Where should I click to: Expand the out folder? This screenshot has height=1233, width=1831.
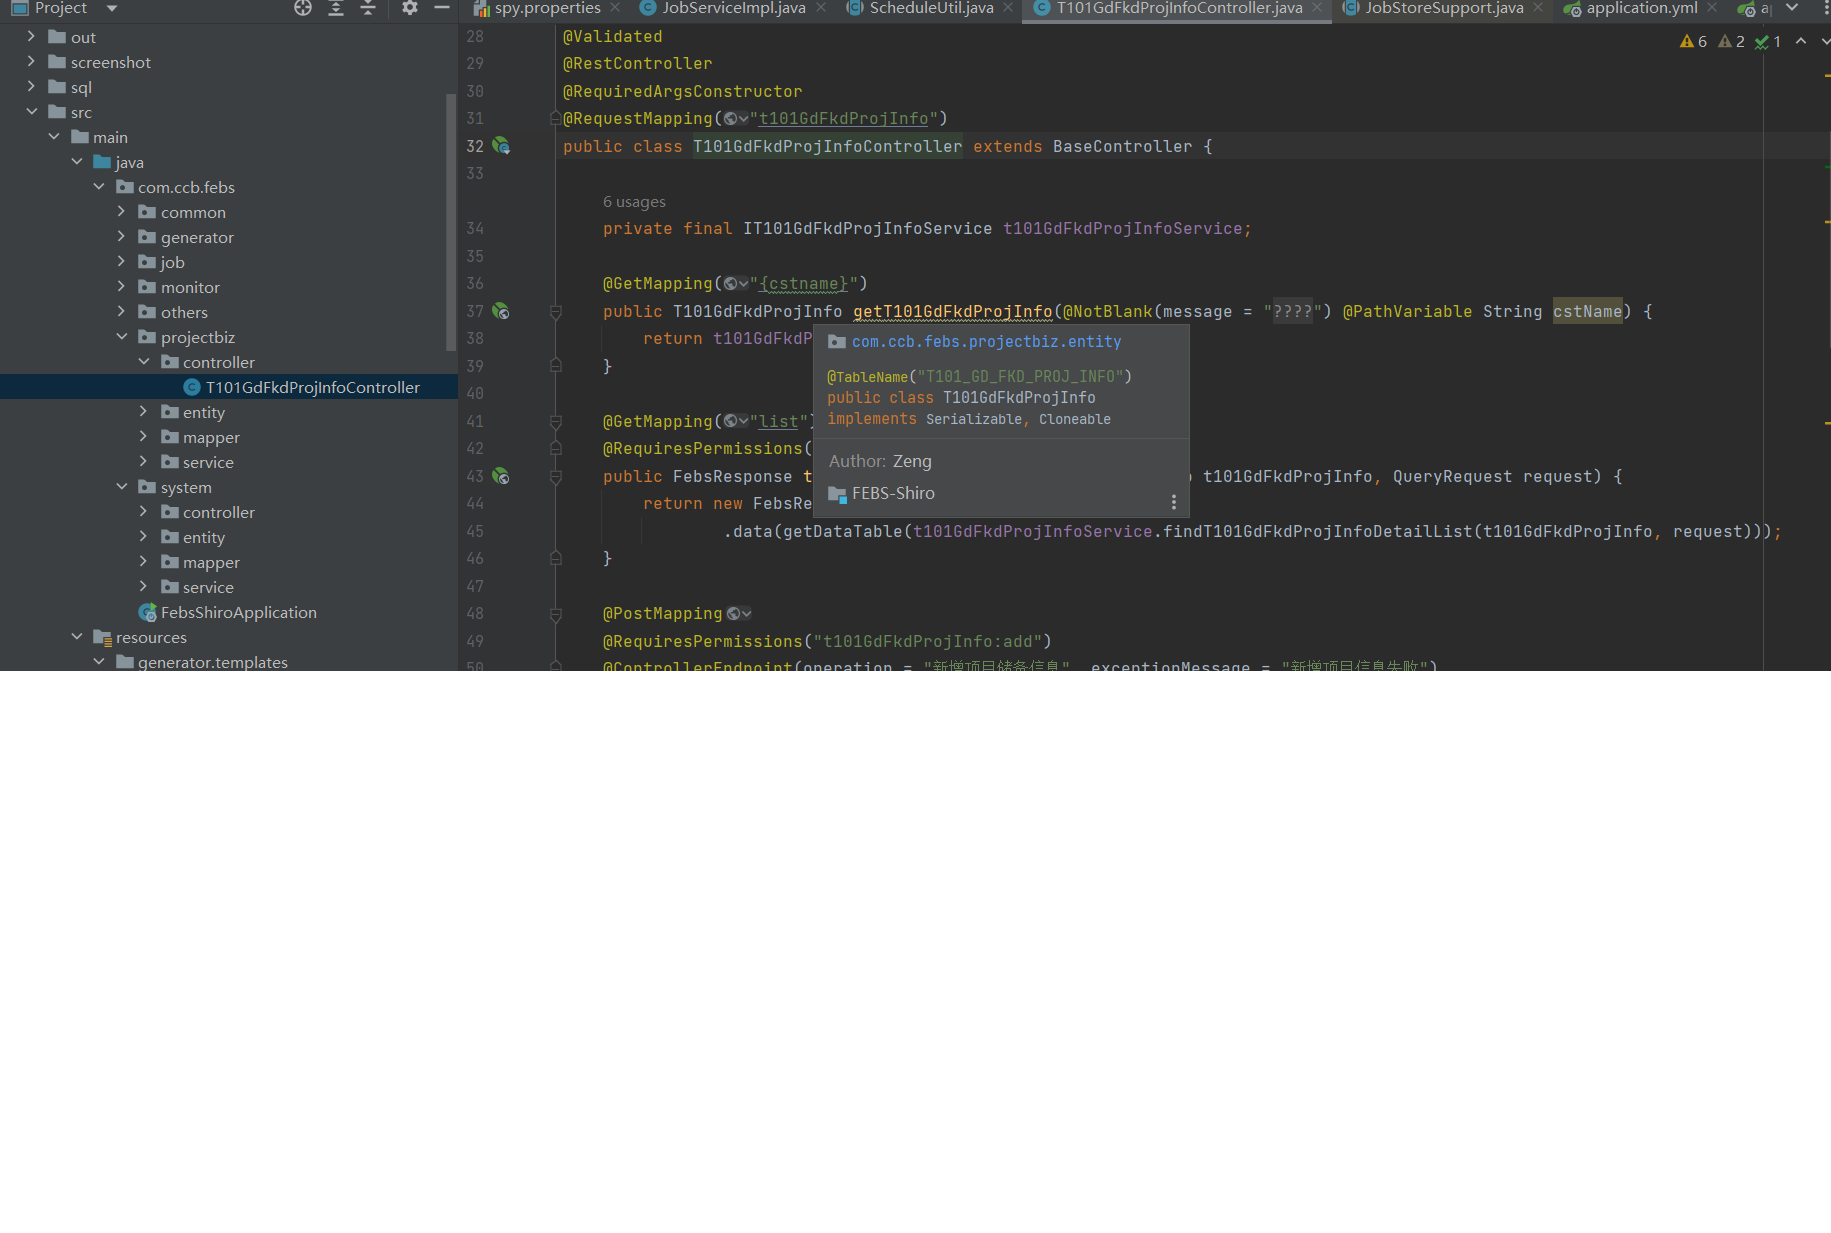(31, 36)
